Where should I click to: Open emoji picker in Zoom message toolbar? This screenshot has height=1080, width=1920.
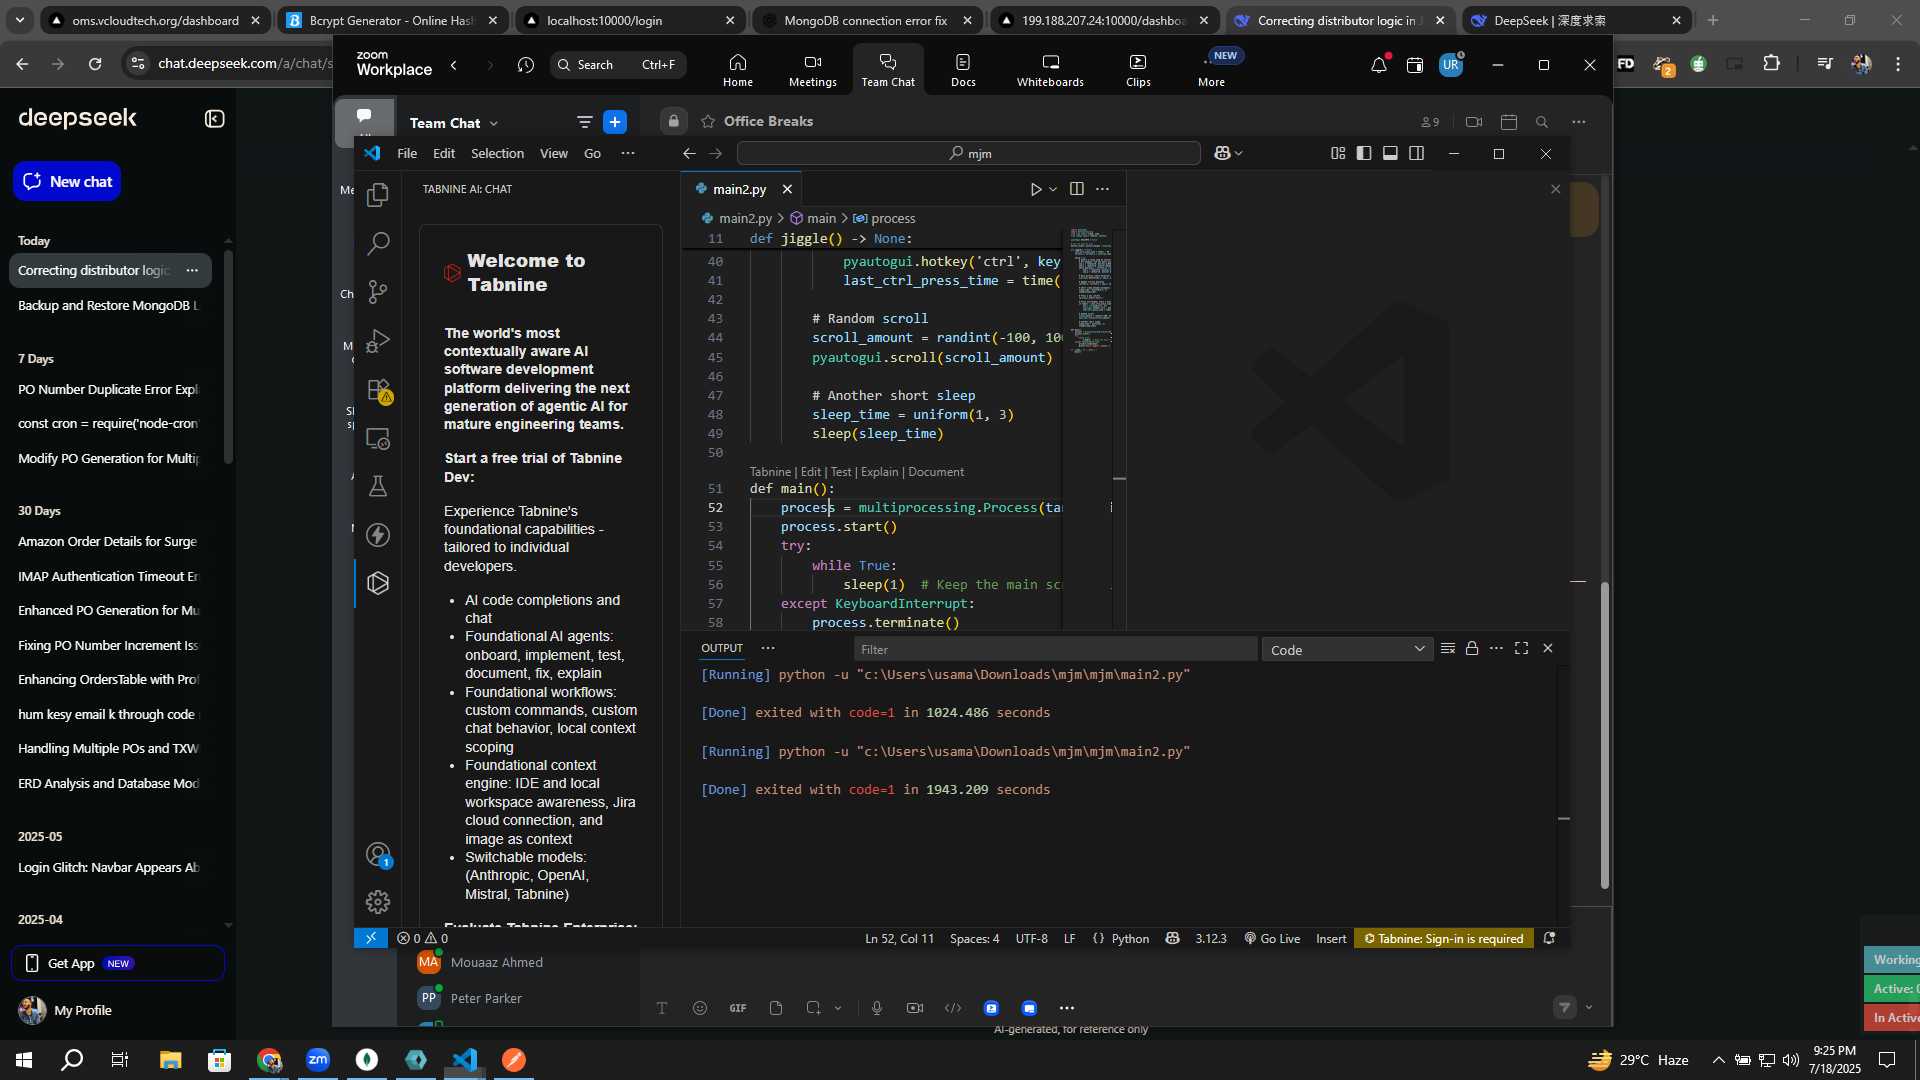point(700,1008)
